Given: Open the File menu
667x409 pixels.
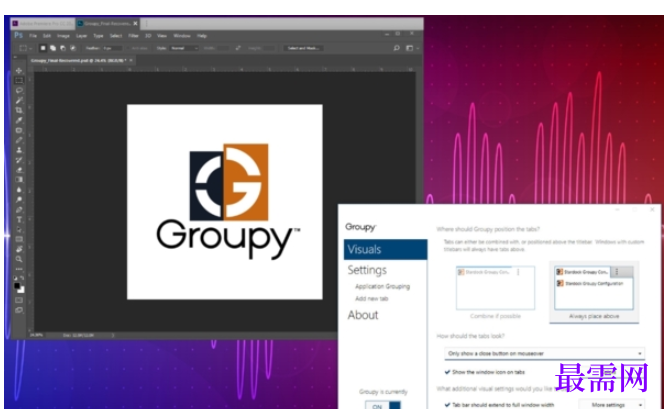Looking at the screenshot, I should click(33, 36).
